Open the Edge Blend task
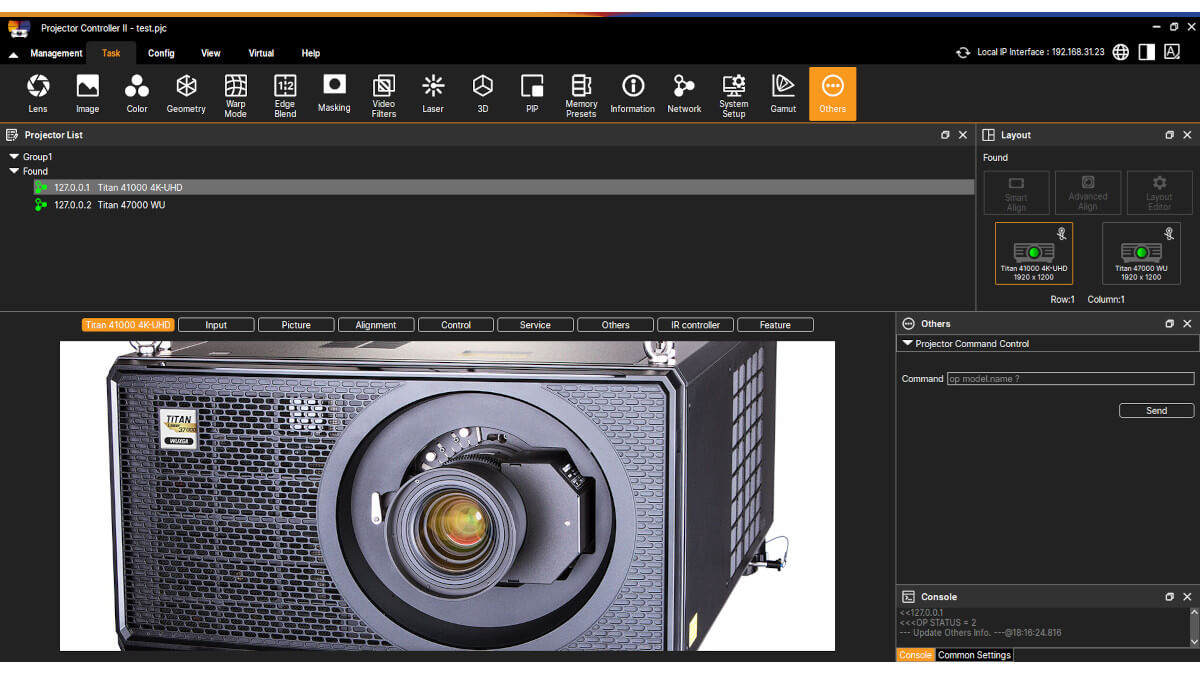The height and width of the screenshot is (675, 1200). click(x=285, y=94)
